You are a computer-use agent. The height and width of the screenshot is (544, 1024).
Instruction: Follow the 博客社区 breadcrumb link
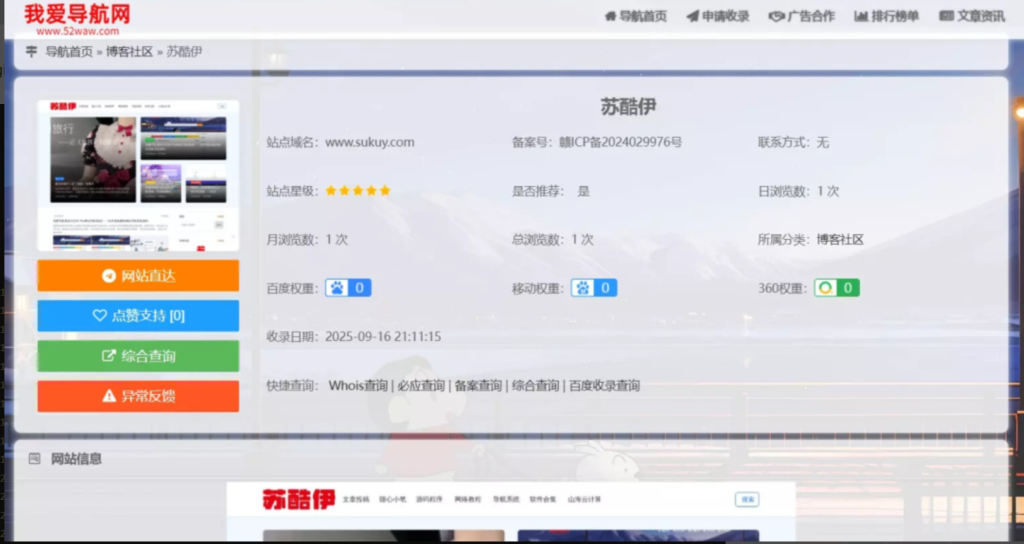click(129, 52)
